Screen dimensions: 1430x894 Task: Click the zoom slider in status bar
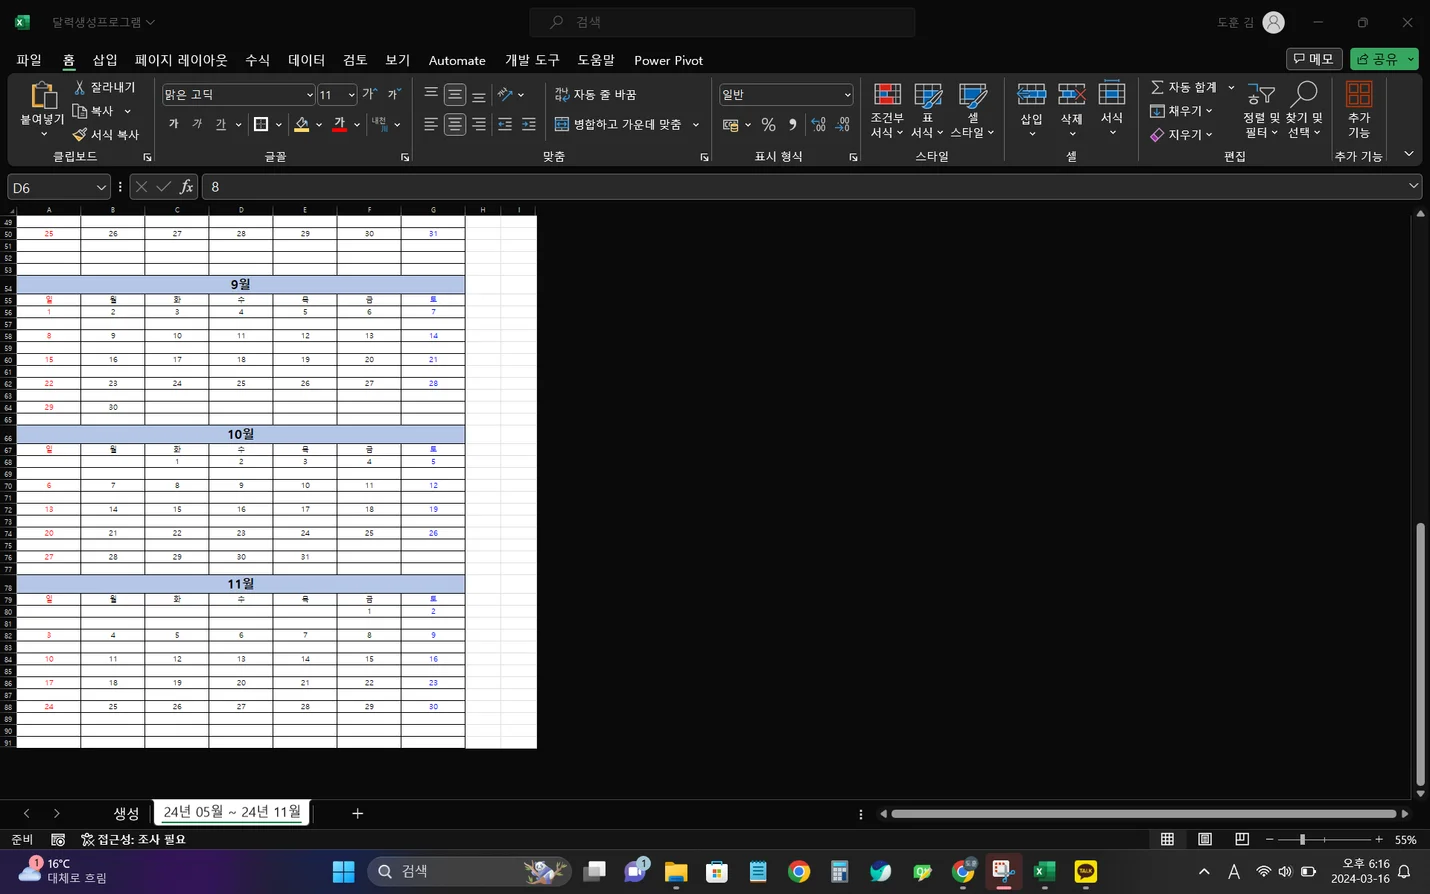click(1302, 840)
